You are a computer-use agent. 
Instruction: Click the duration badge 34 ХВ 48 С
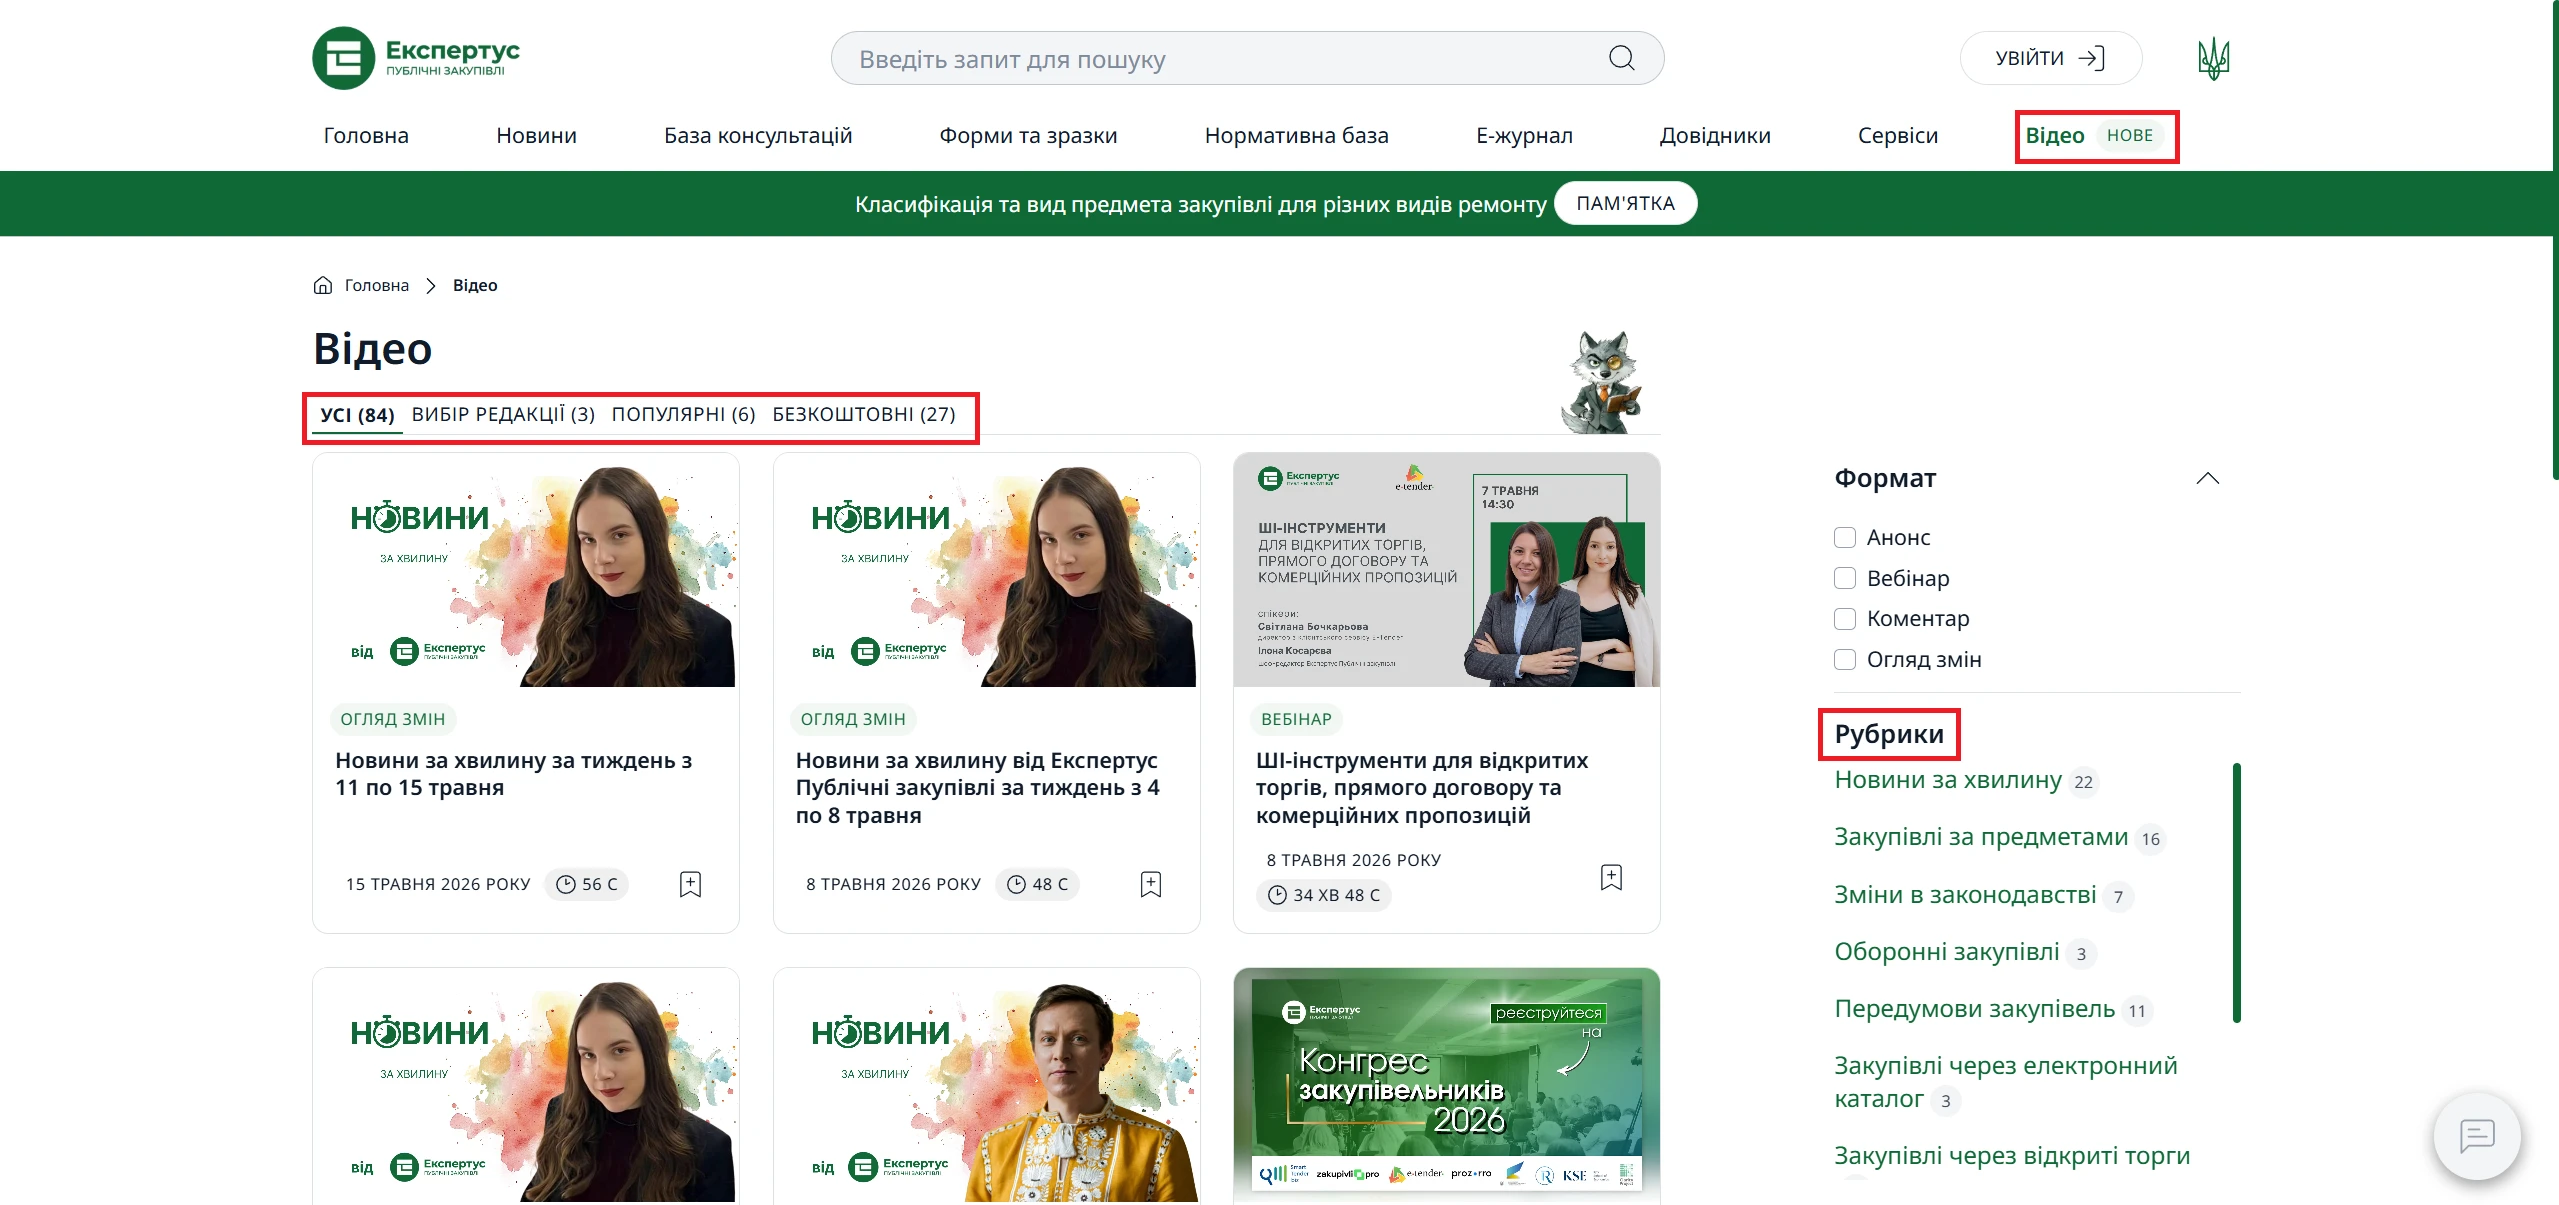(x=1324, y=895)
